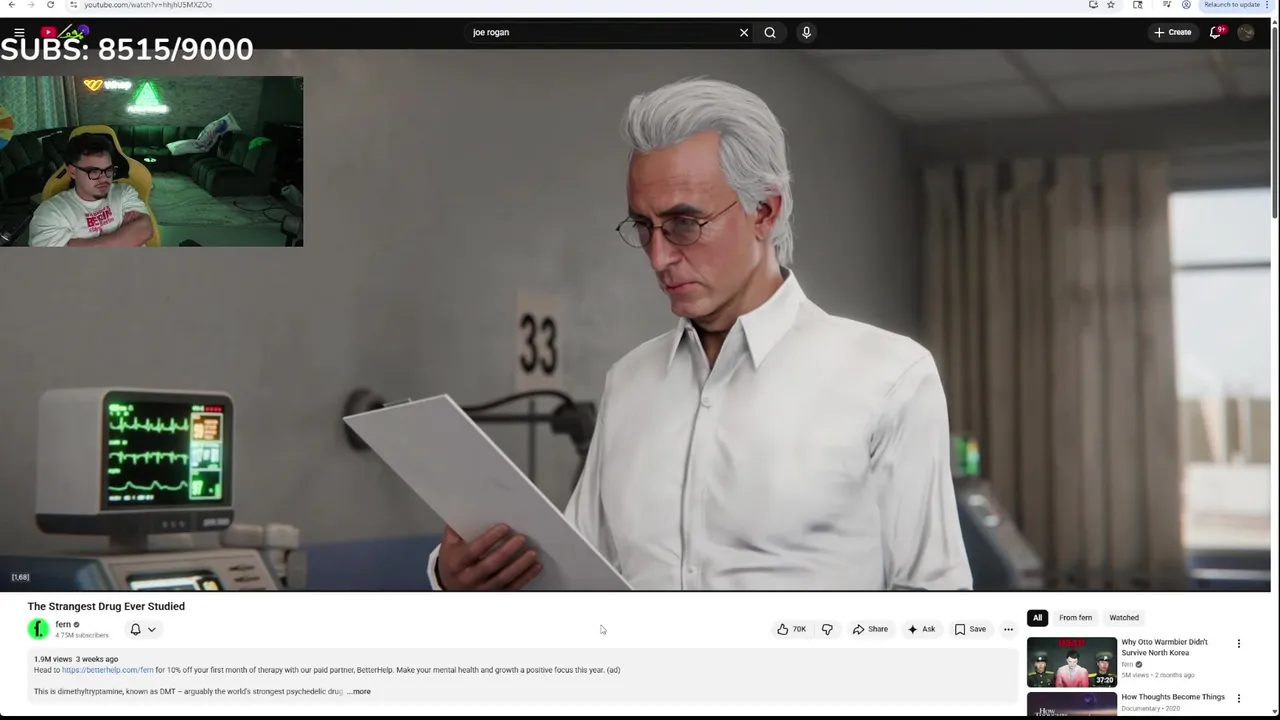The width and height of the screenshot is (1280, 720).
Task: Click the '1.9M views 3 weeks ago' text
Action: coord(76,659)
